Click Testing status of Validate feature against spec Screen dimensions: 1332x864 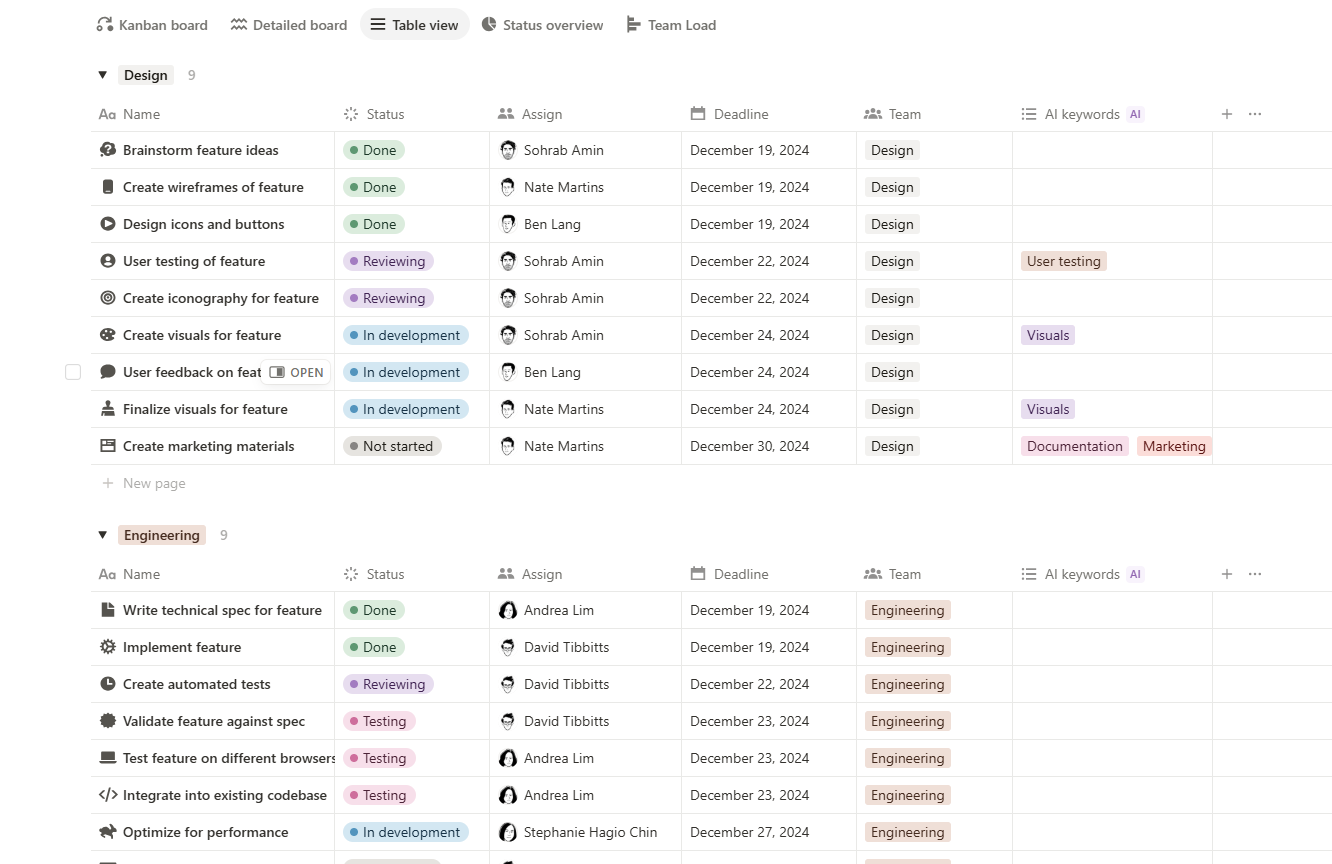(379, 721)
